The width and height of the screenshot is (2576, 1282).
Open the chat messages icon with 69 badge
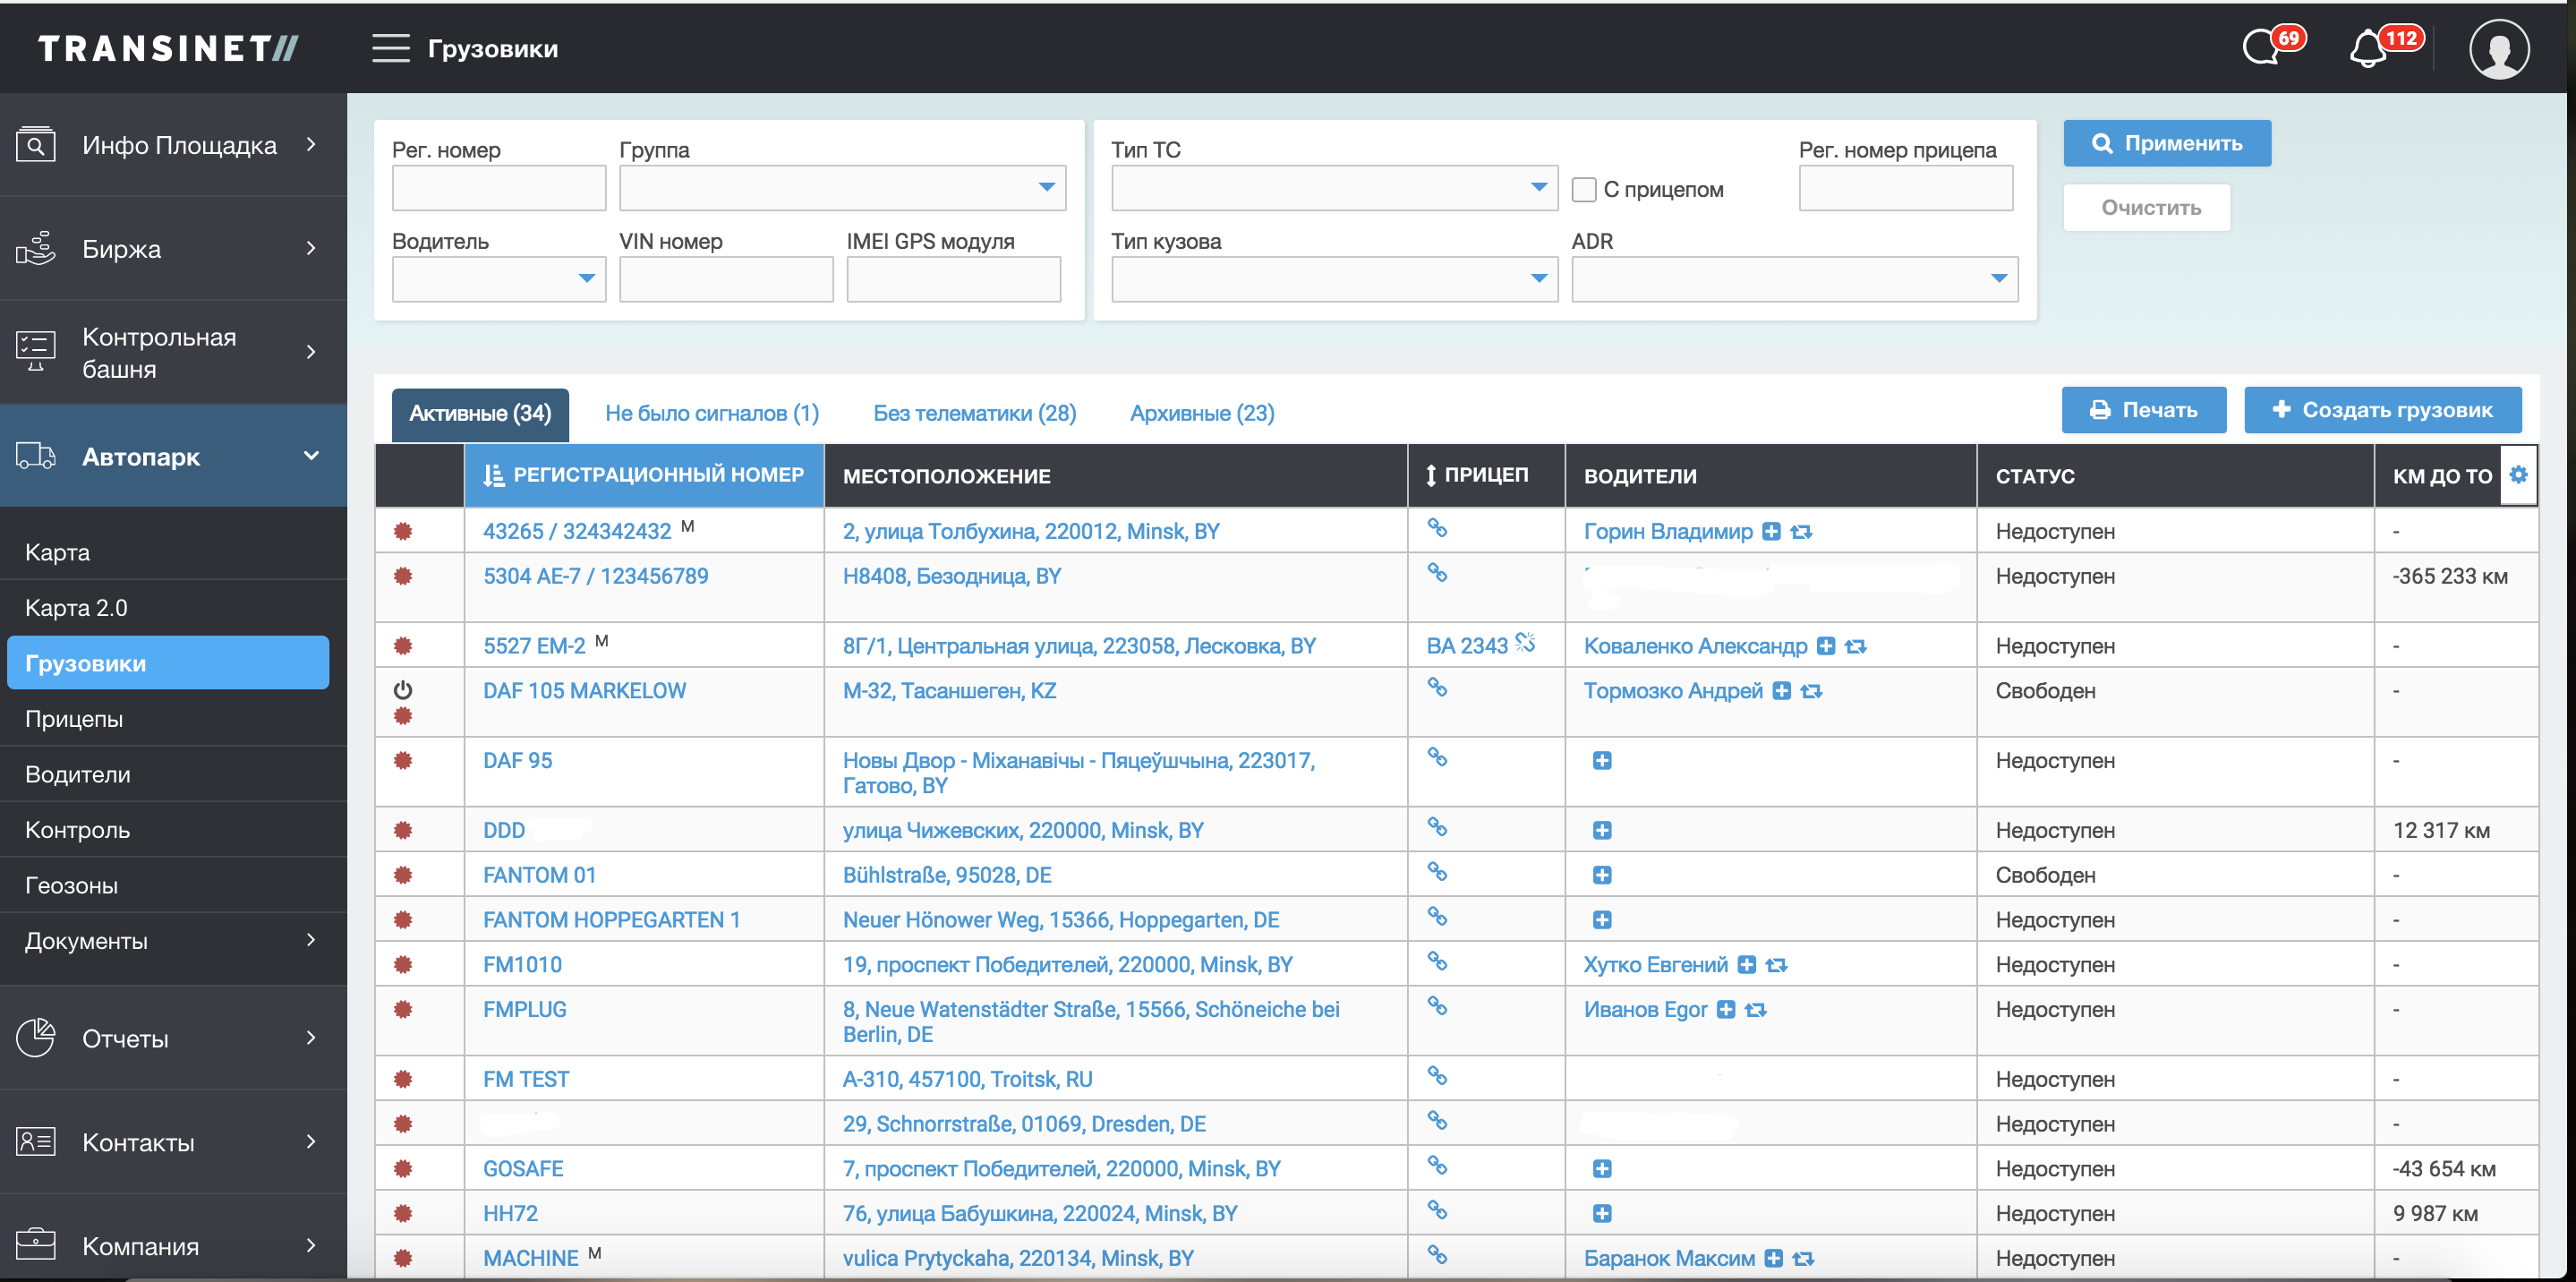(2262, 48)
